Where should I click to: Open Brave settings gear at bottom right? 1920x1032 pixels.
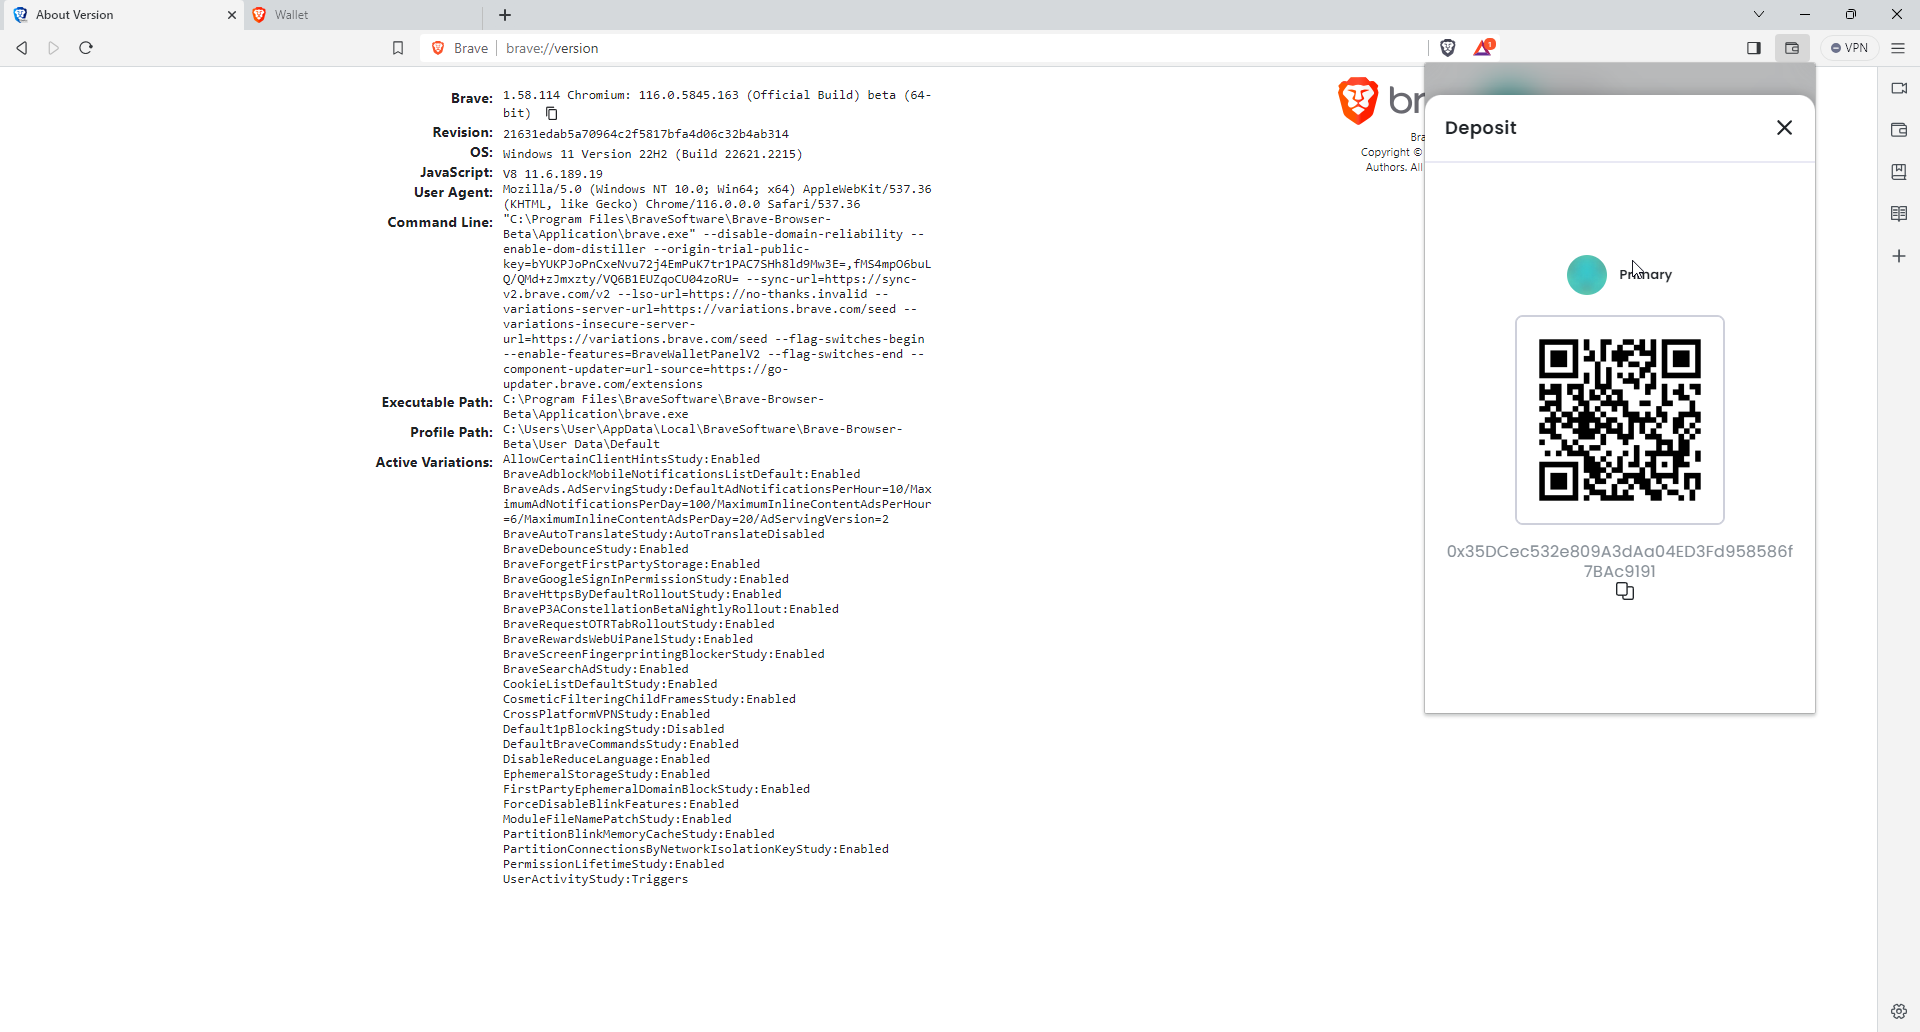pyautogui.click(x=1899, y=1011)
